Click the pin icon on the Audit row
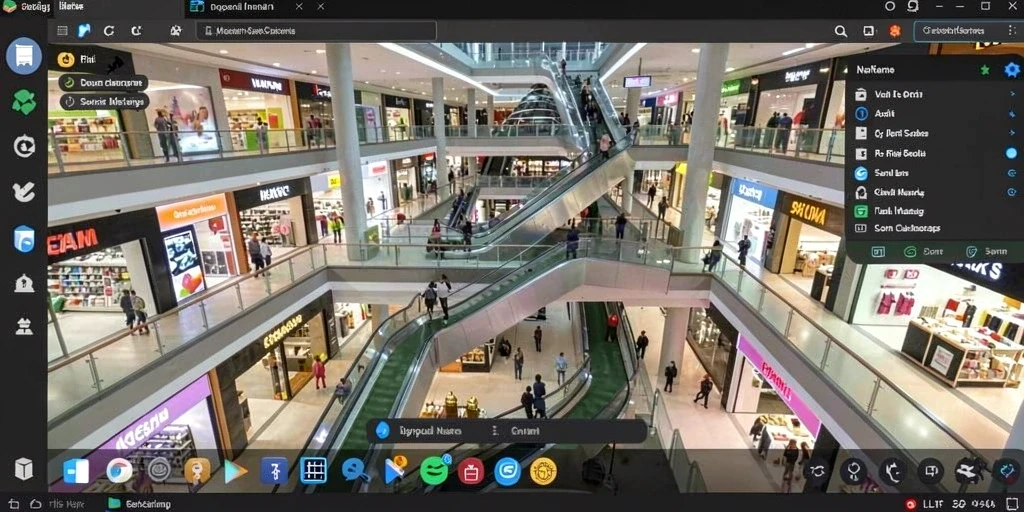Viewport: 1024px width, 512px height. pos(1012,114)
